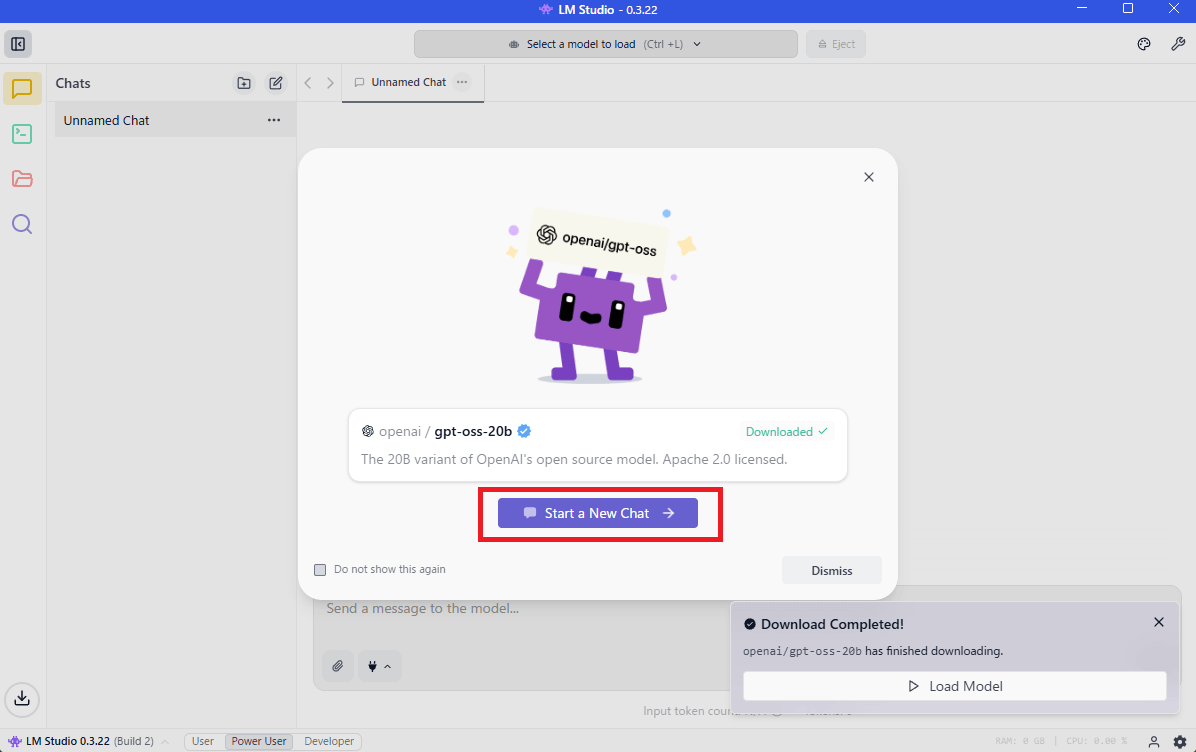Open the integrations plug menu
1196x752 pixels.
tap(379, 666)
